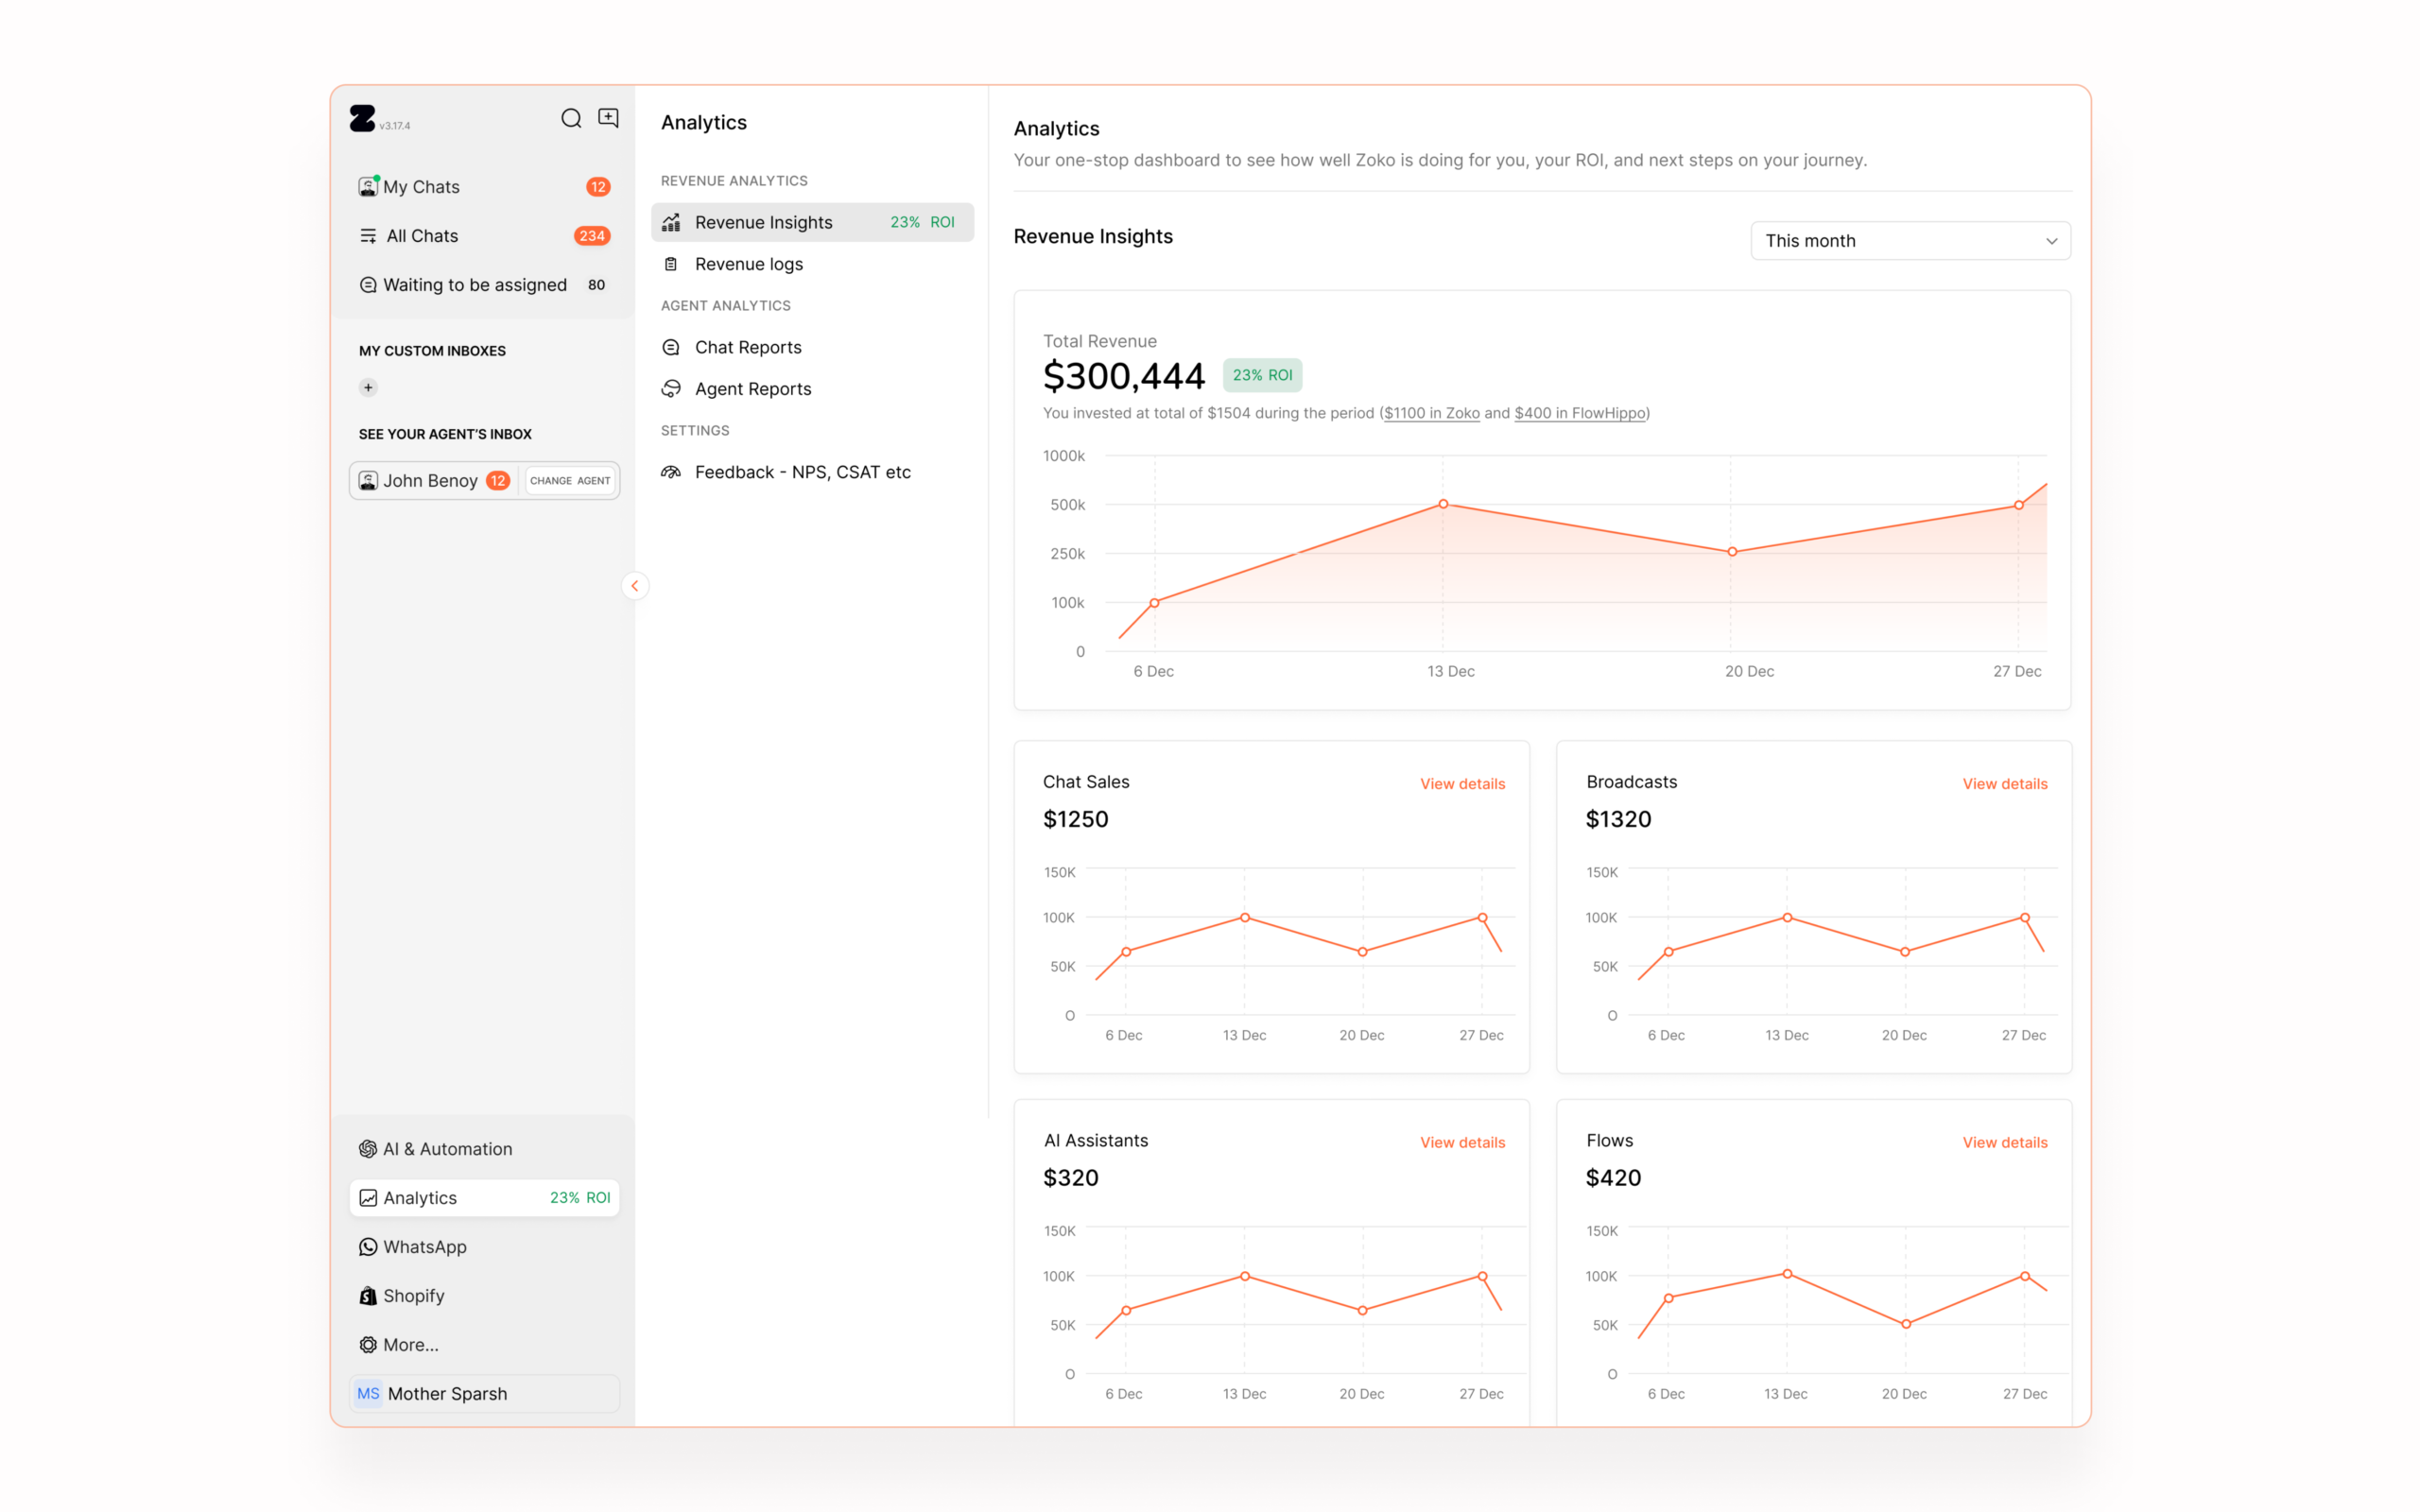Click the 12 badge on My Chats
Viewport: 2420px width, 1512px height.
click(x=598, y=187)
